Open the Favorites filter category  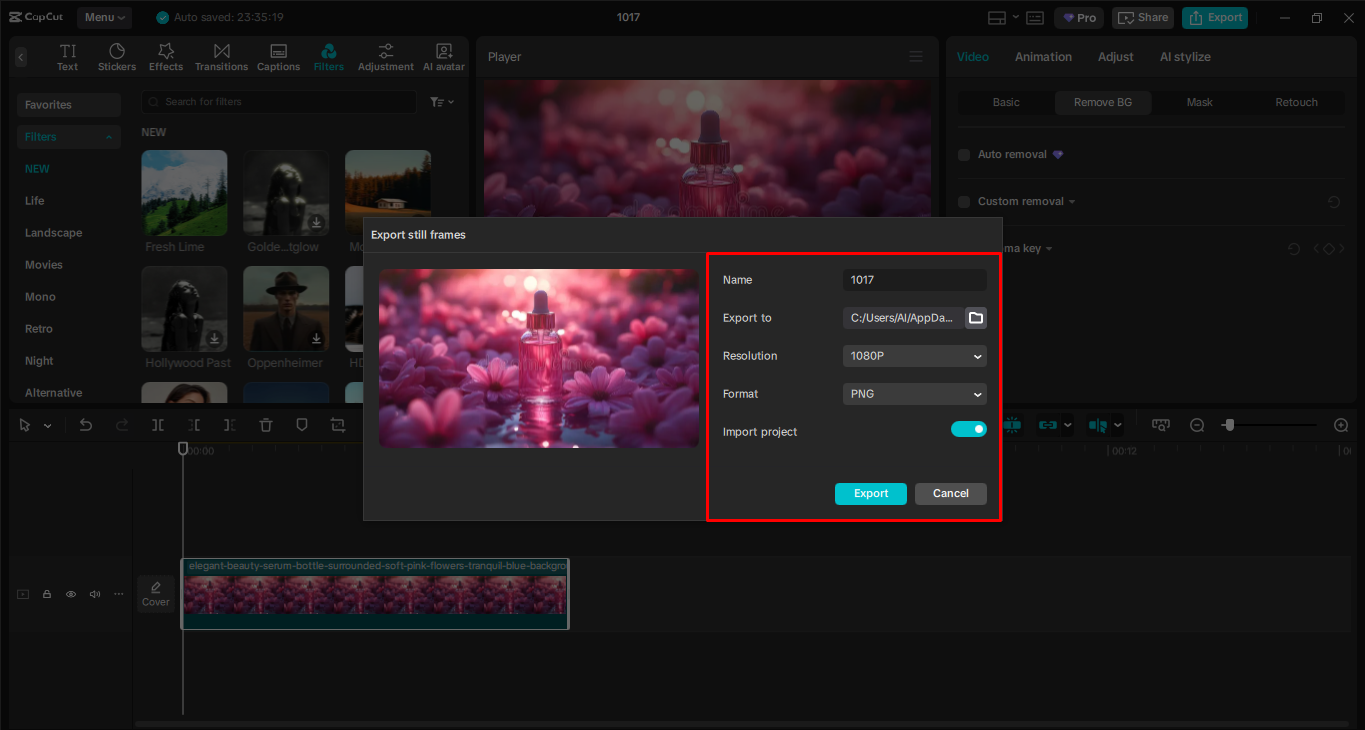click(69, 105)
